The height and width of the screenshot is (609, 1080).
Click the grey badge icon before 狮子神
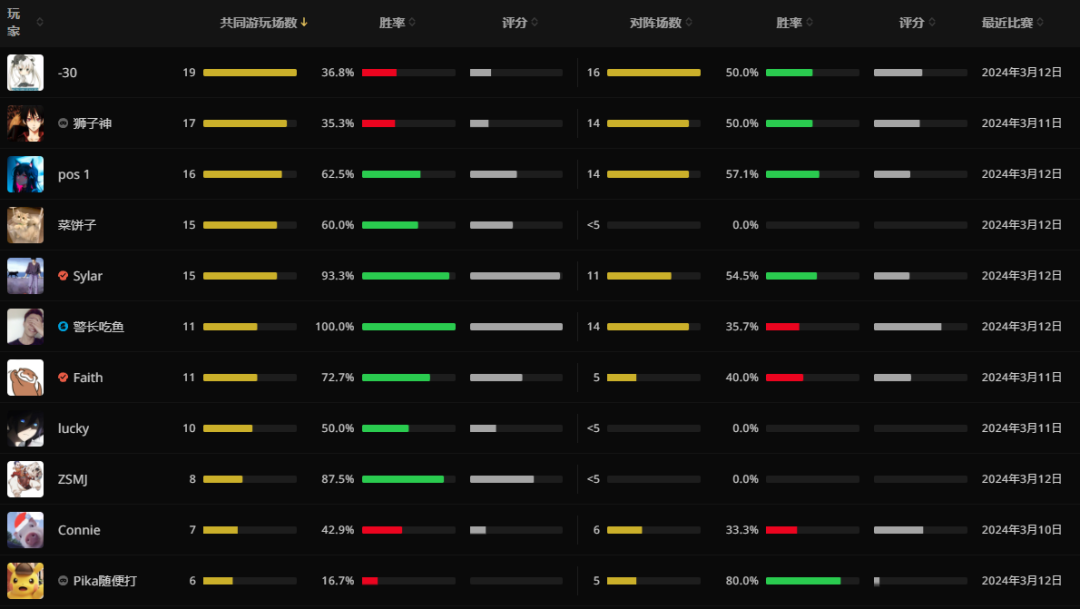click(x=63, y=123)
